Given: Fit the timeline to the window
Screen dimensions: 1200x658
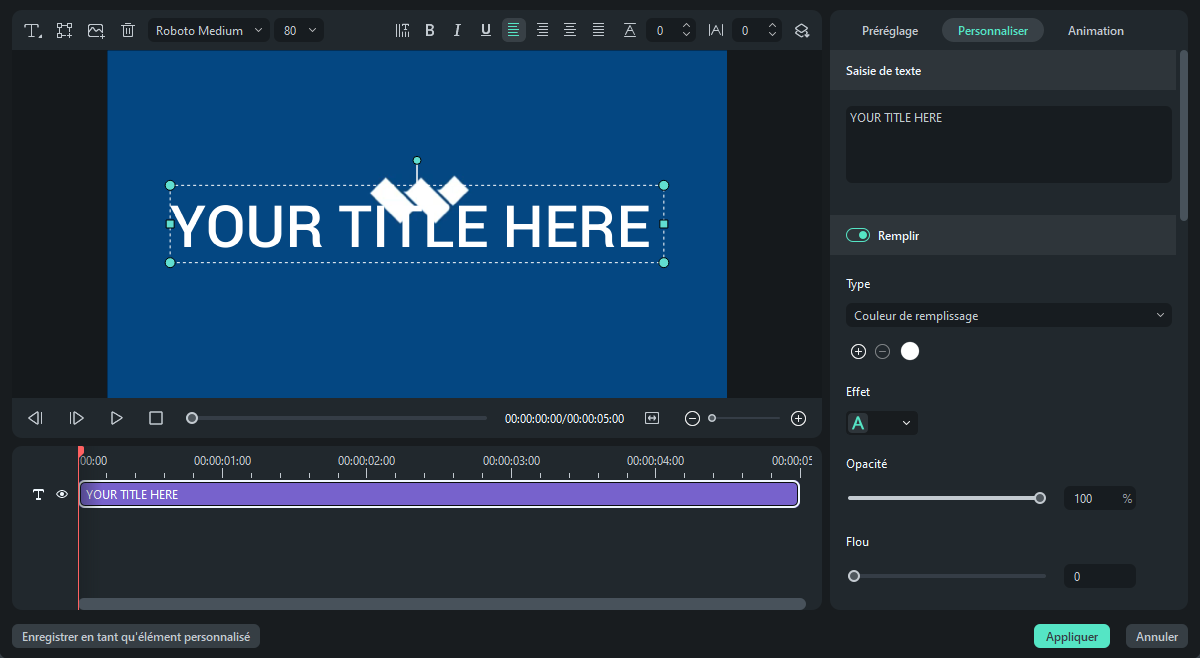Looking at the screenshot, I should tap(652, 418).
